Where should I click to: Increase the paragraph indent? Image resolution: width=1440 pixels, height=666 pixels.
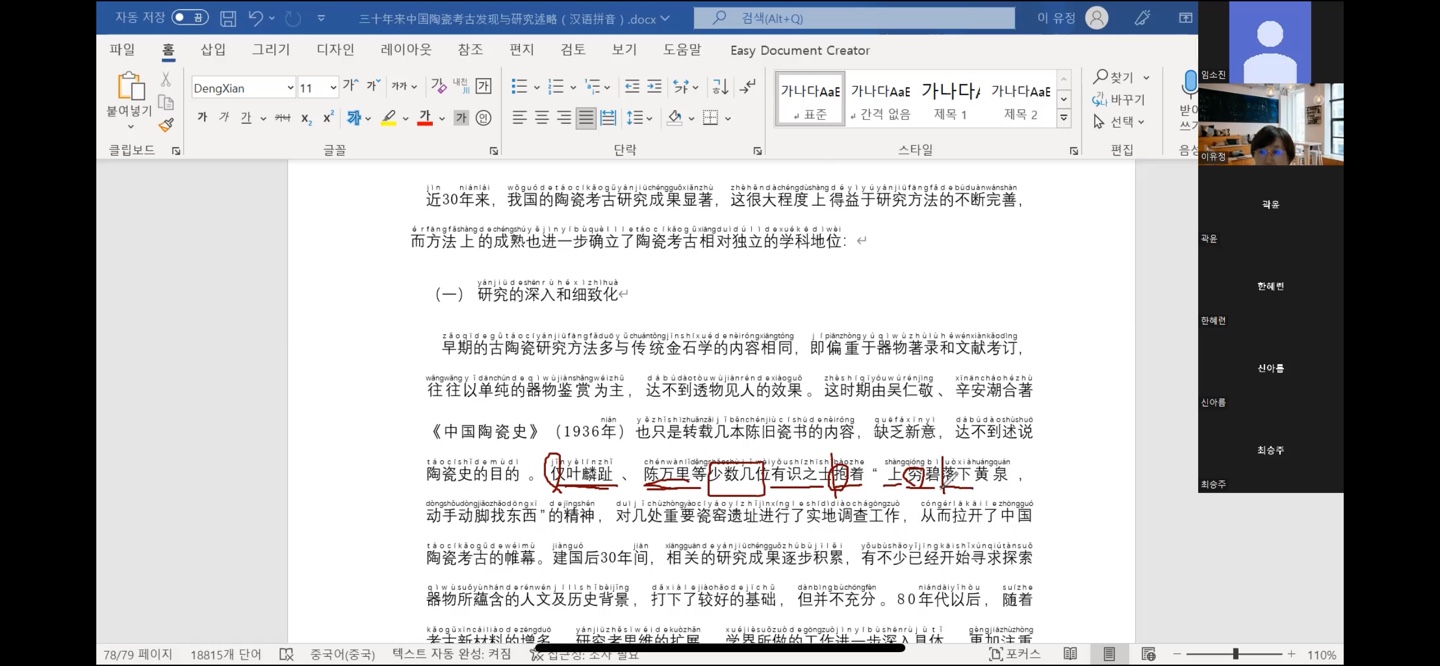tap(654, 87)
